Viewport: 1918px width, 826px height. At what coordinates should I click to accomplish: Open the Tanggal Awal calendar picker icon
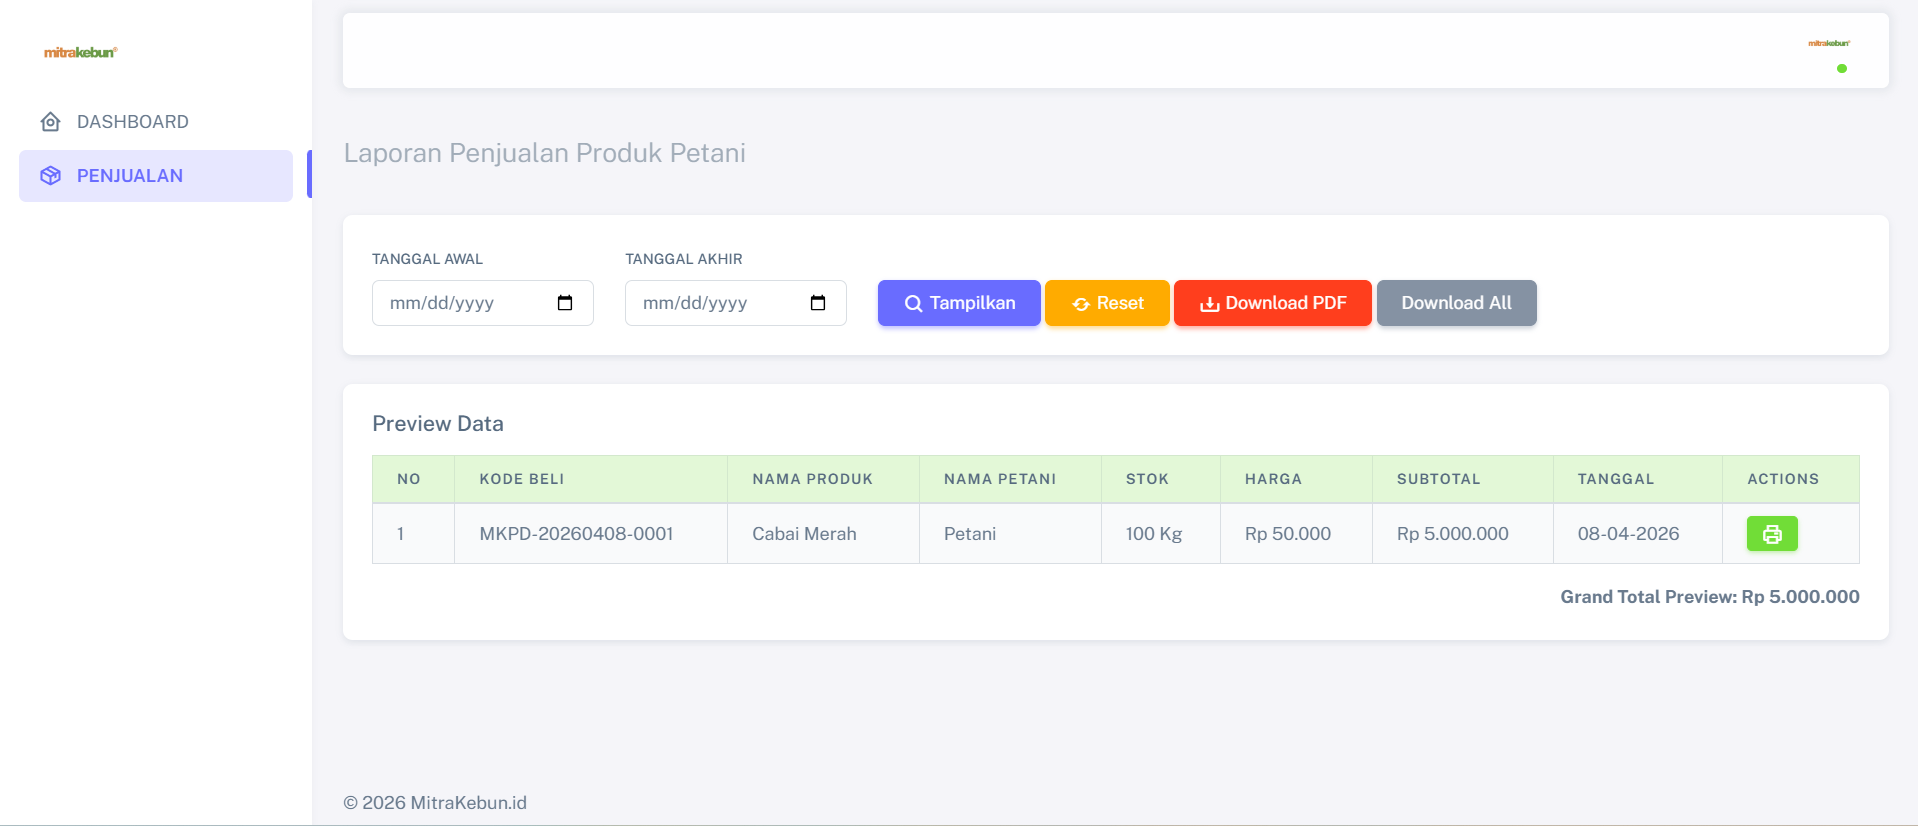[565, 303]
